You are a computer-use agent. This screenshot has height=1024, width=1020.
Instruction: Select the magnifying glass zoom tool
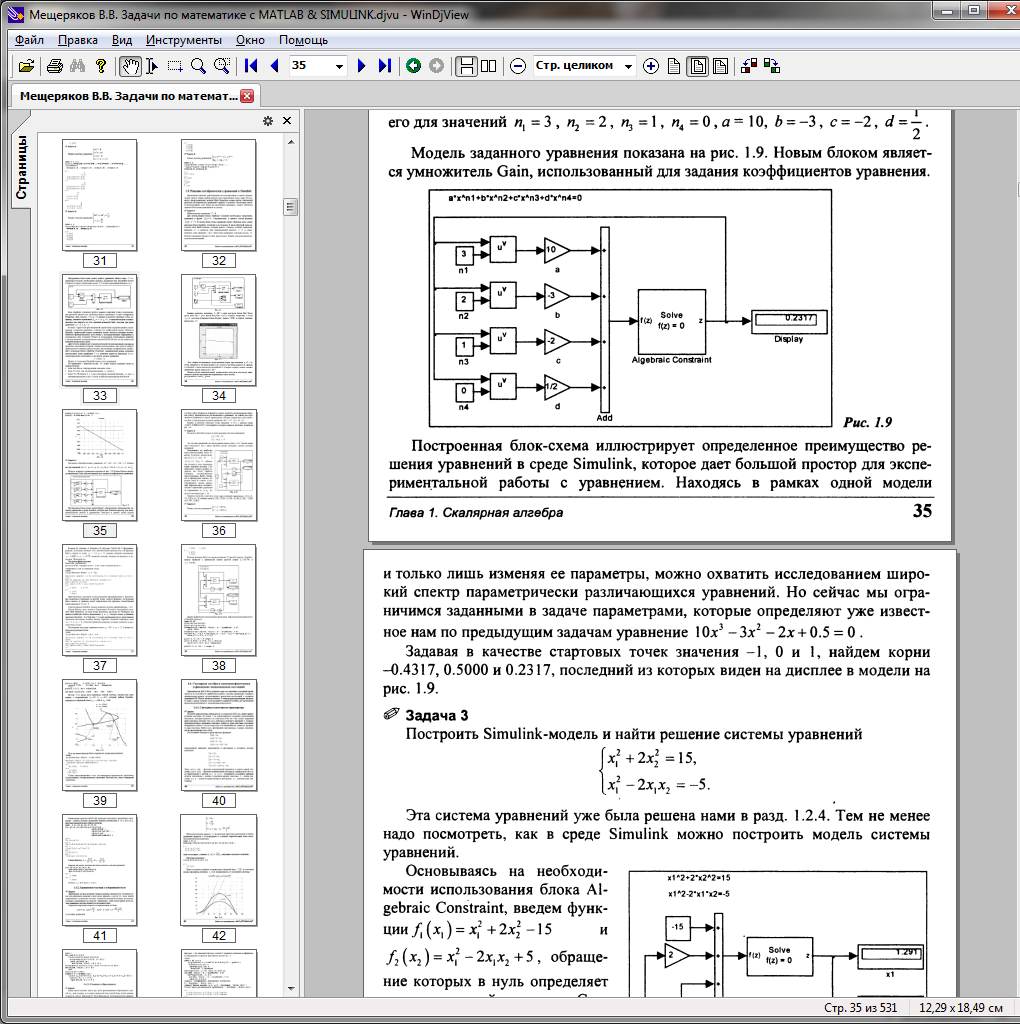coord(198,66)
